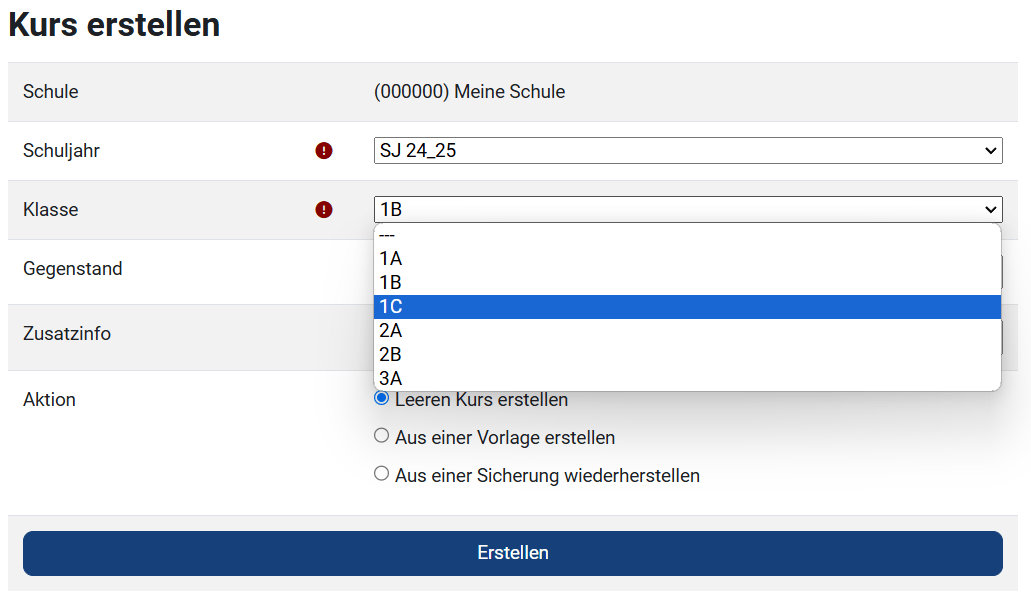Choose "Aus einer Vorlage erstellen" option

[x=381, y=435]
